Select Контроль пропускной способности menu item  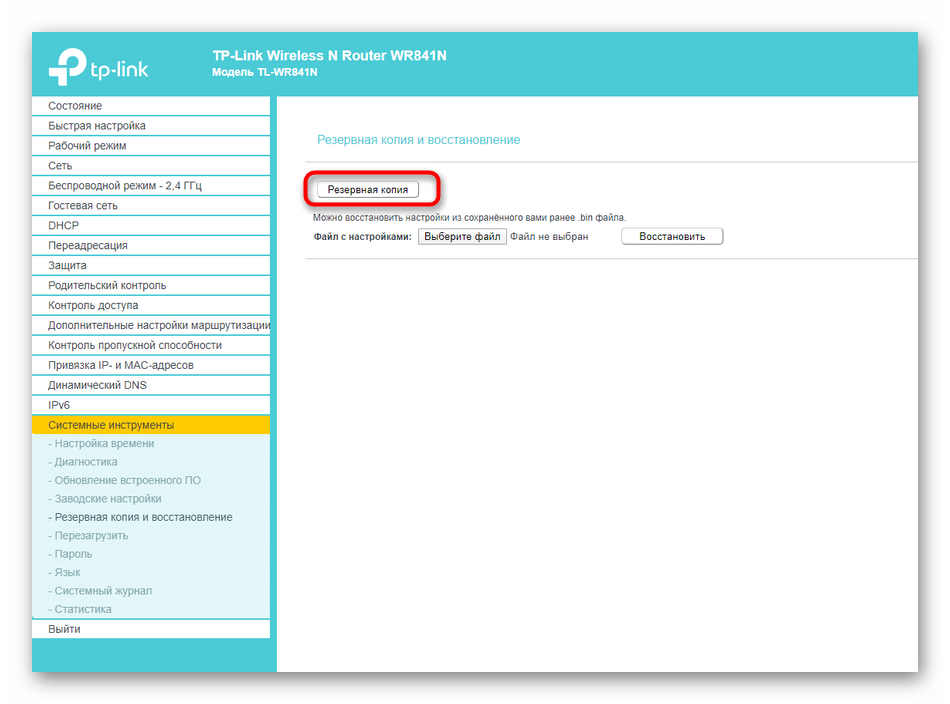(x=135, y=346)
